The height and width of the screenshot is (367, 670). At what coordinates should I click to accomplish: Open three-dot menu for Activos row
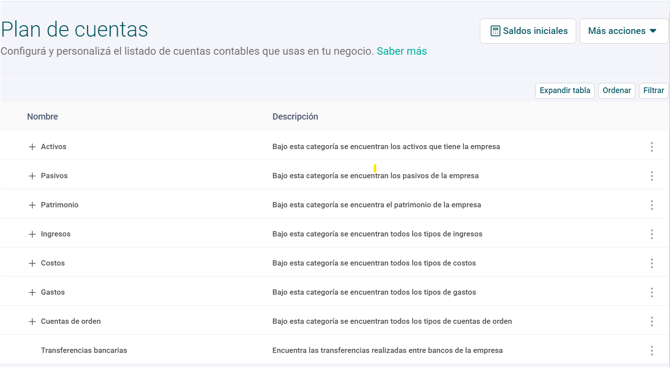[x=652, y=147]
